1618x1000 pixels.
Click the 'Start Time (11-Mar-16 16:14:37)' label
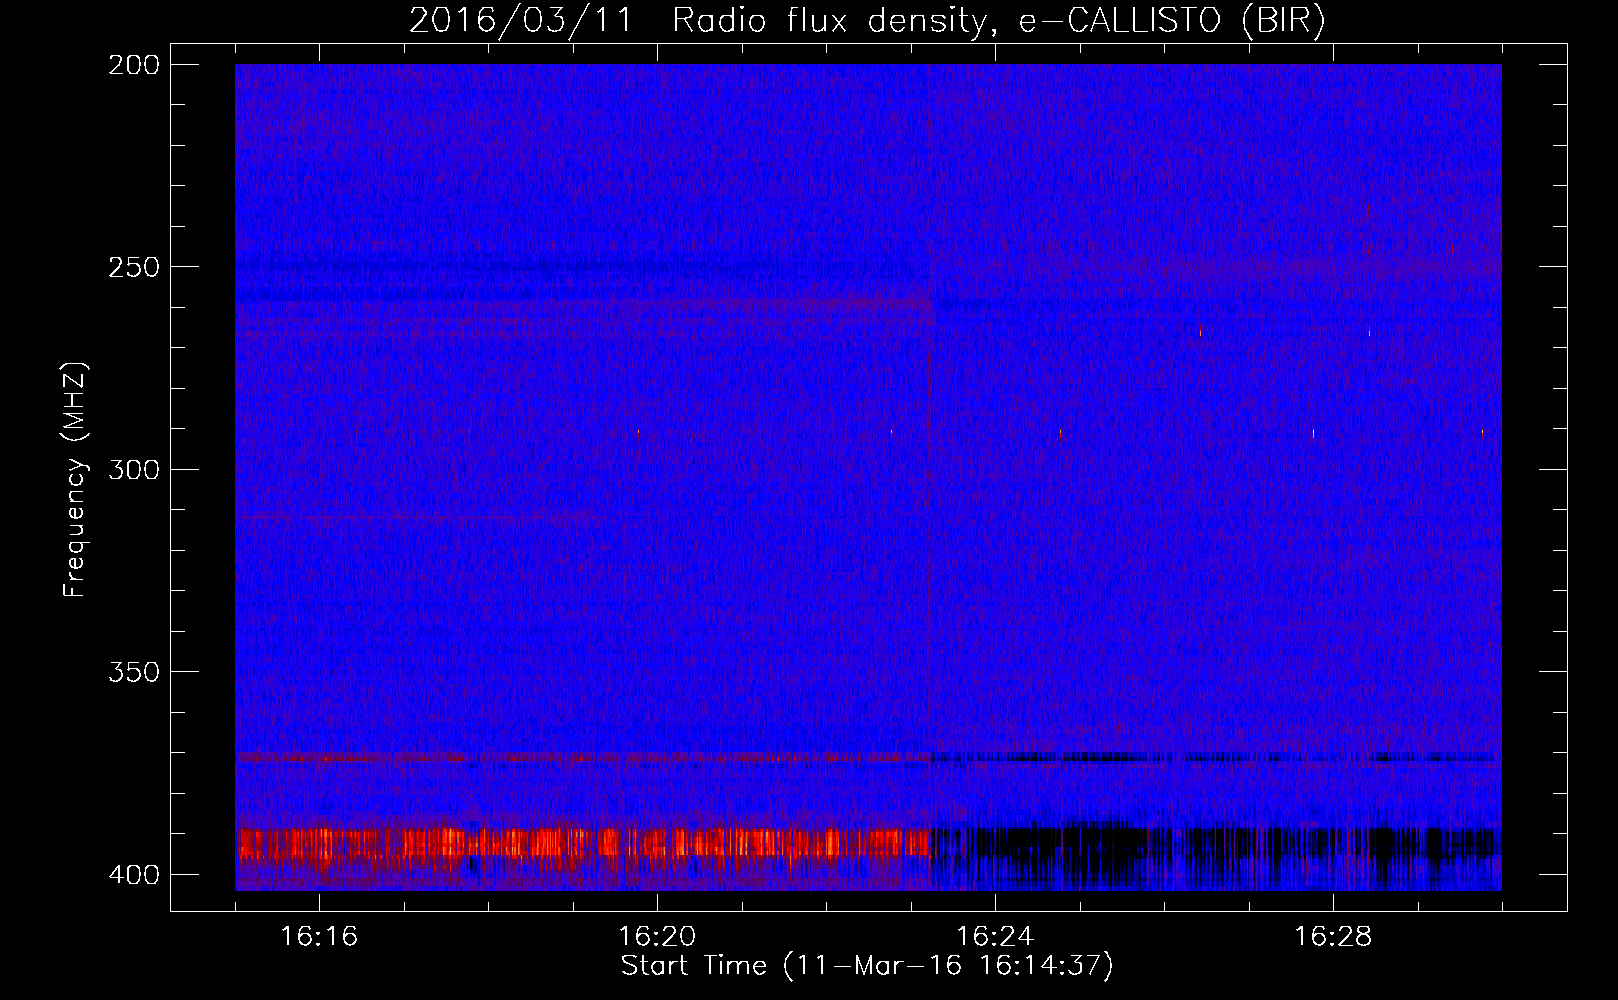(x=867, y=966)
